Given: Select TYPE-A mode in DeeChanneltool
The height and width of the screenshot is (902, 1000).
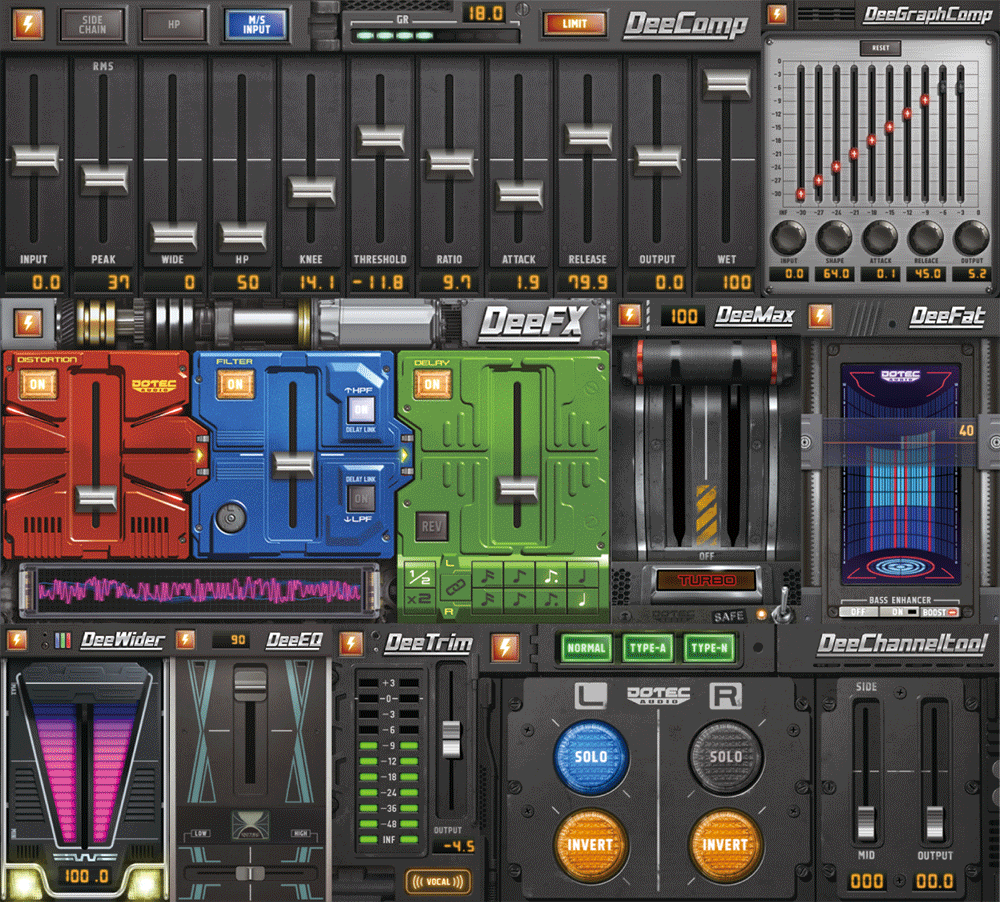Looking at the screenshot, I should tap(647, 648).
